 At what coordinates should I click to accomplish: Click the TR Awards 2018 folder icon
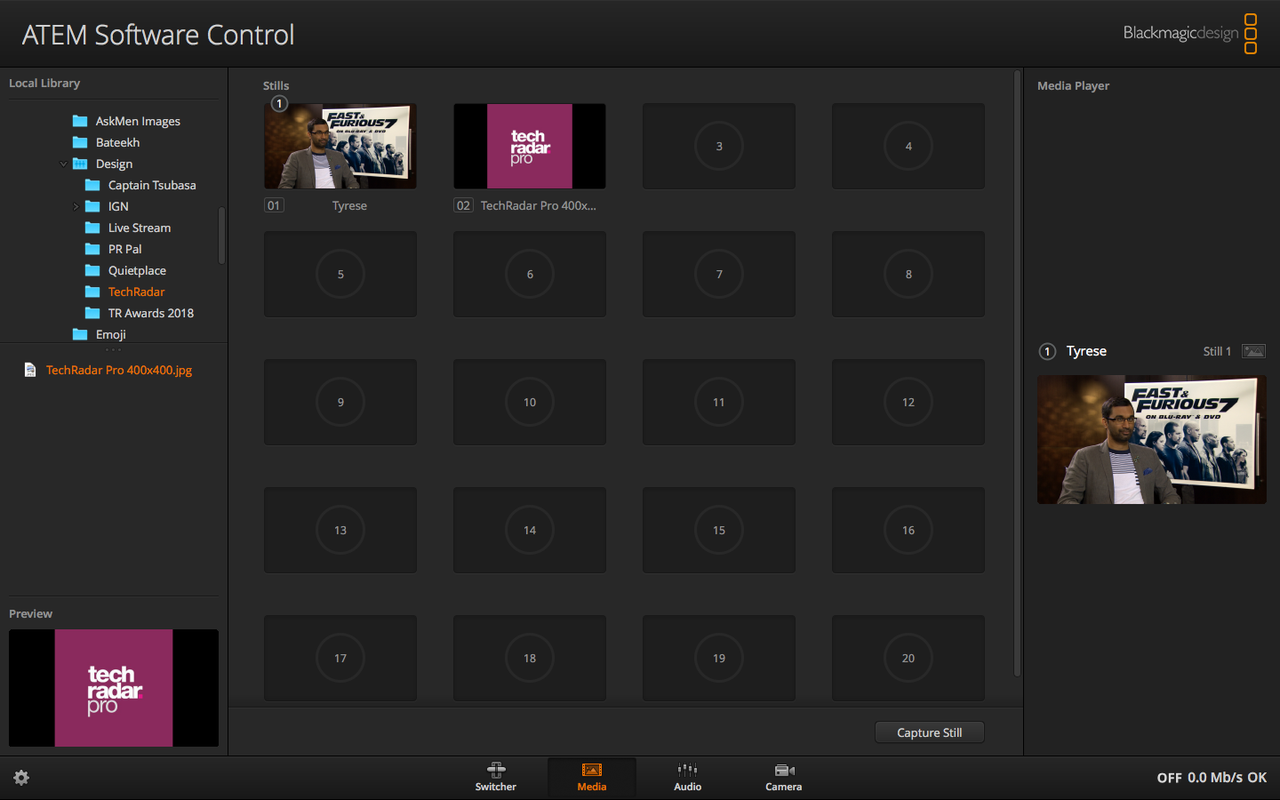click(93, 313)
